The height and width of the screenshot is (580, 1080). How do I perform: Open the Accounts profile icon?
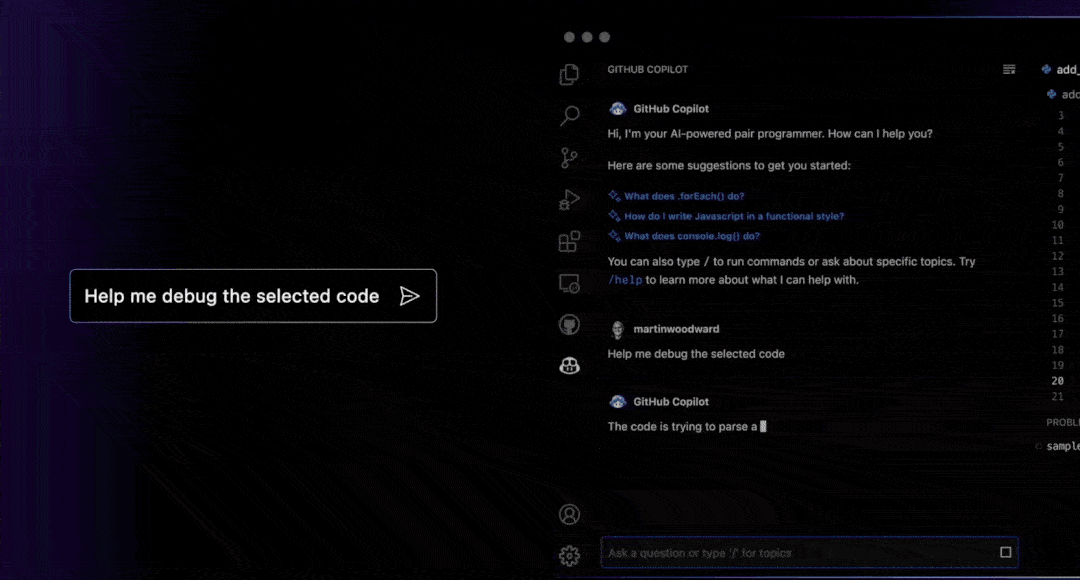tap(569, 514)
